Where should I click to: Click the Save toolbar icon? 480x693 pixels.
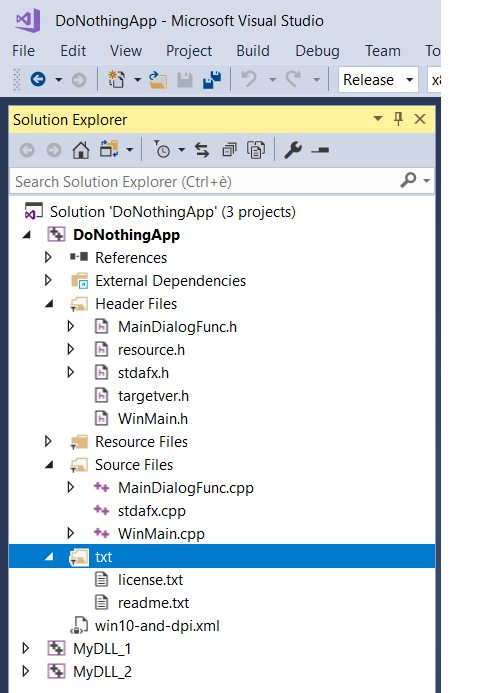(185, 80)
